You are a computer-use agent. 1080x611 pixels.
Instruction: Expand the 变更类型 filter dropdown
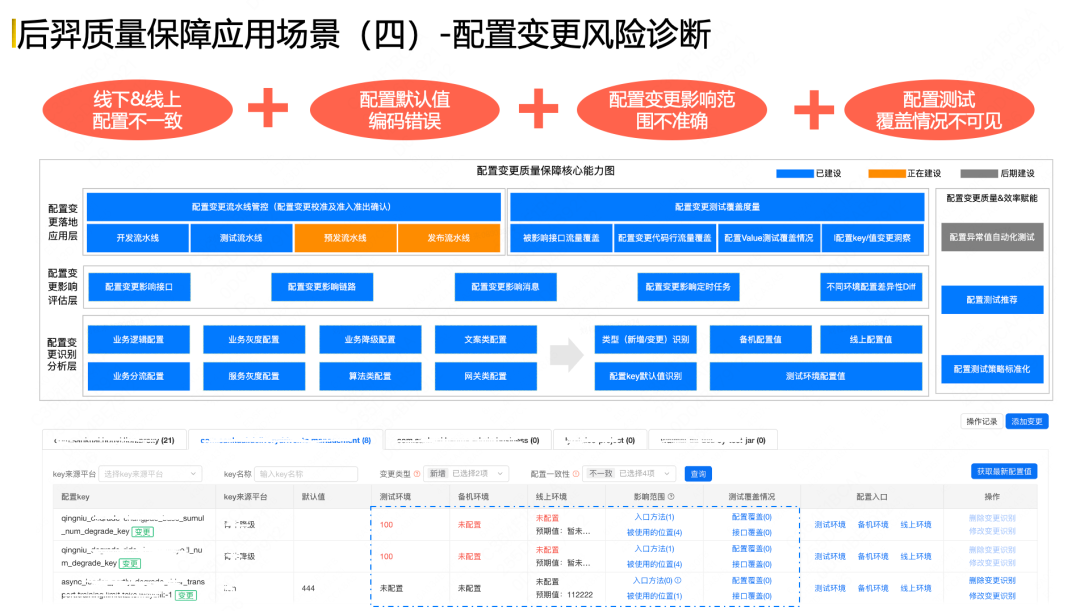pyautogui.click(x=466, y=474)
